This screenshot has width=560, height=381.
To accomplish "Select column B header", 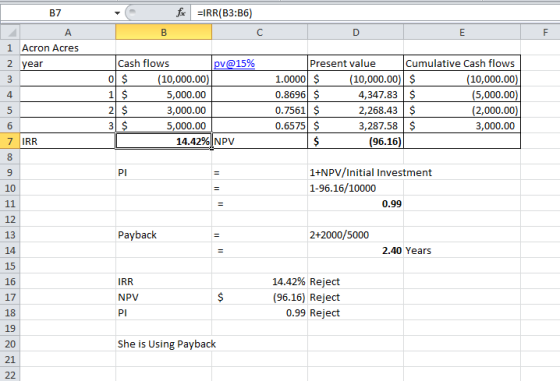I will tap(164, 32).
